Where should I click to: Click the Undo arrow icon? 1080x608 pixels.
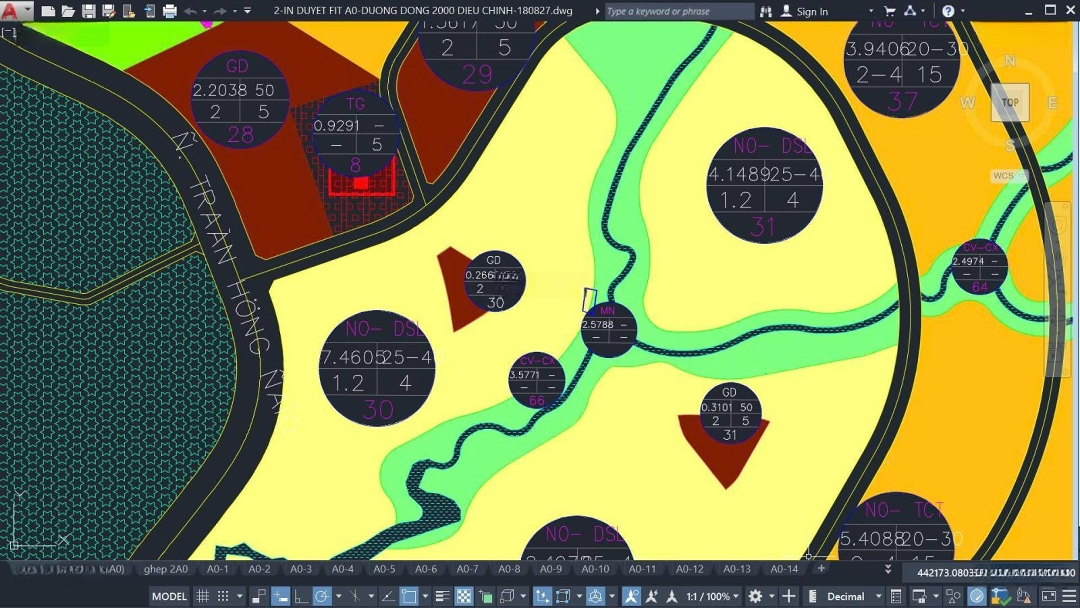[191, 11]
